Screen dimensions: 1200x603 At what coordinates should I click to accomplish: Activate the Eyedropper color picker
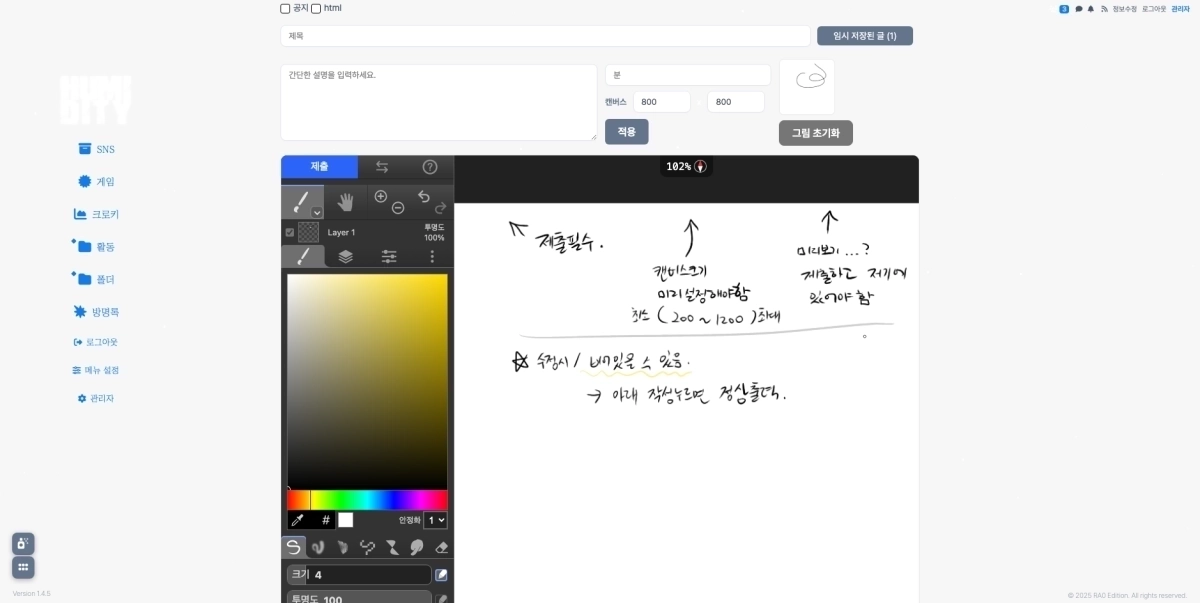298,521
